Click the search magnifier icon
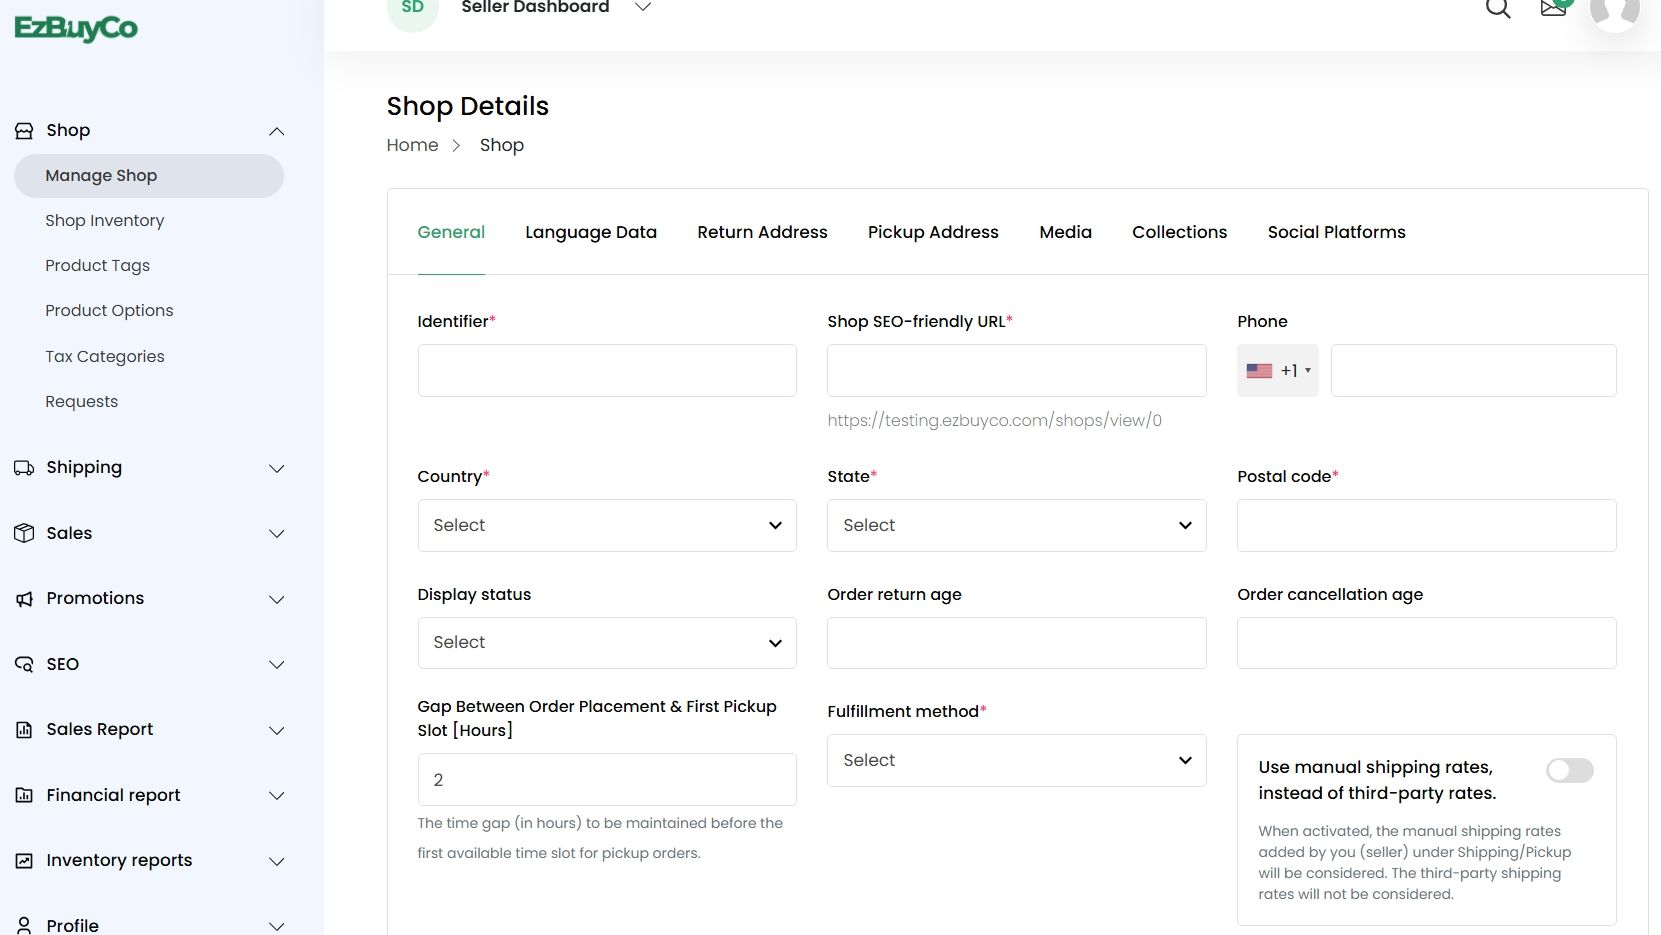The width and height of the screenshot is (1661, 935). coord(1497,9)
